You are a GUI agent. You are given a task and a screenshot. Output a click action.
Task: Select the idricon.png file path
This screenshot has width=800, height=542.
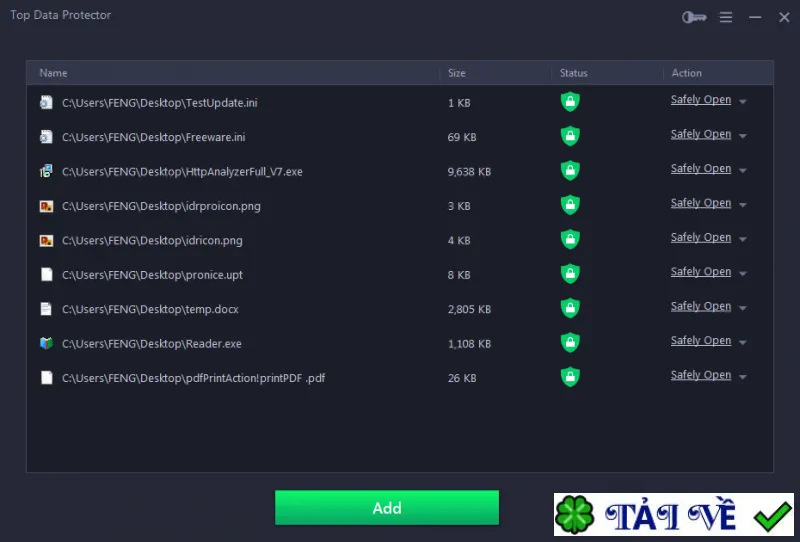tap(152, 240)
